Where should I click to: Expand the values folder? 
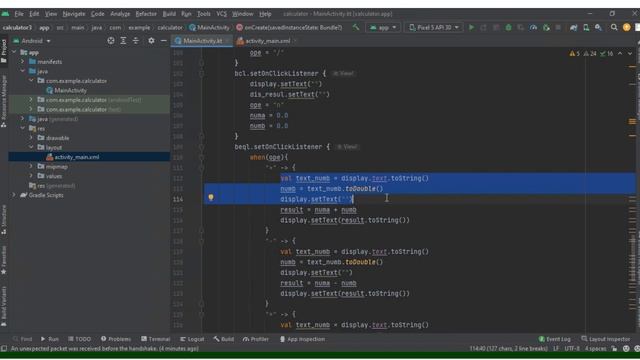coord(31,176)
